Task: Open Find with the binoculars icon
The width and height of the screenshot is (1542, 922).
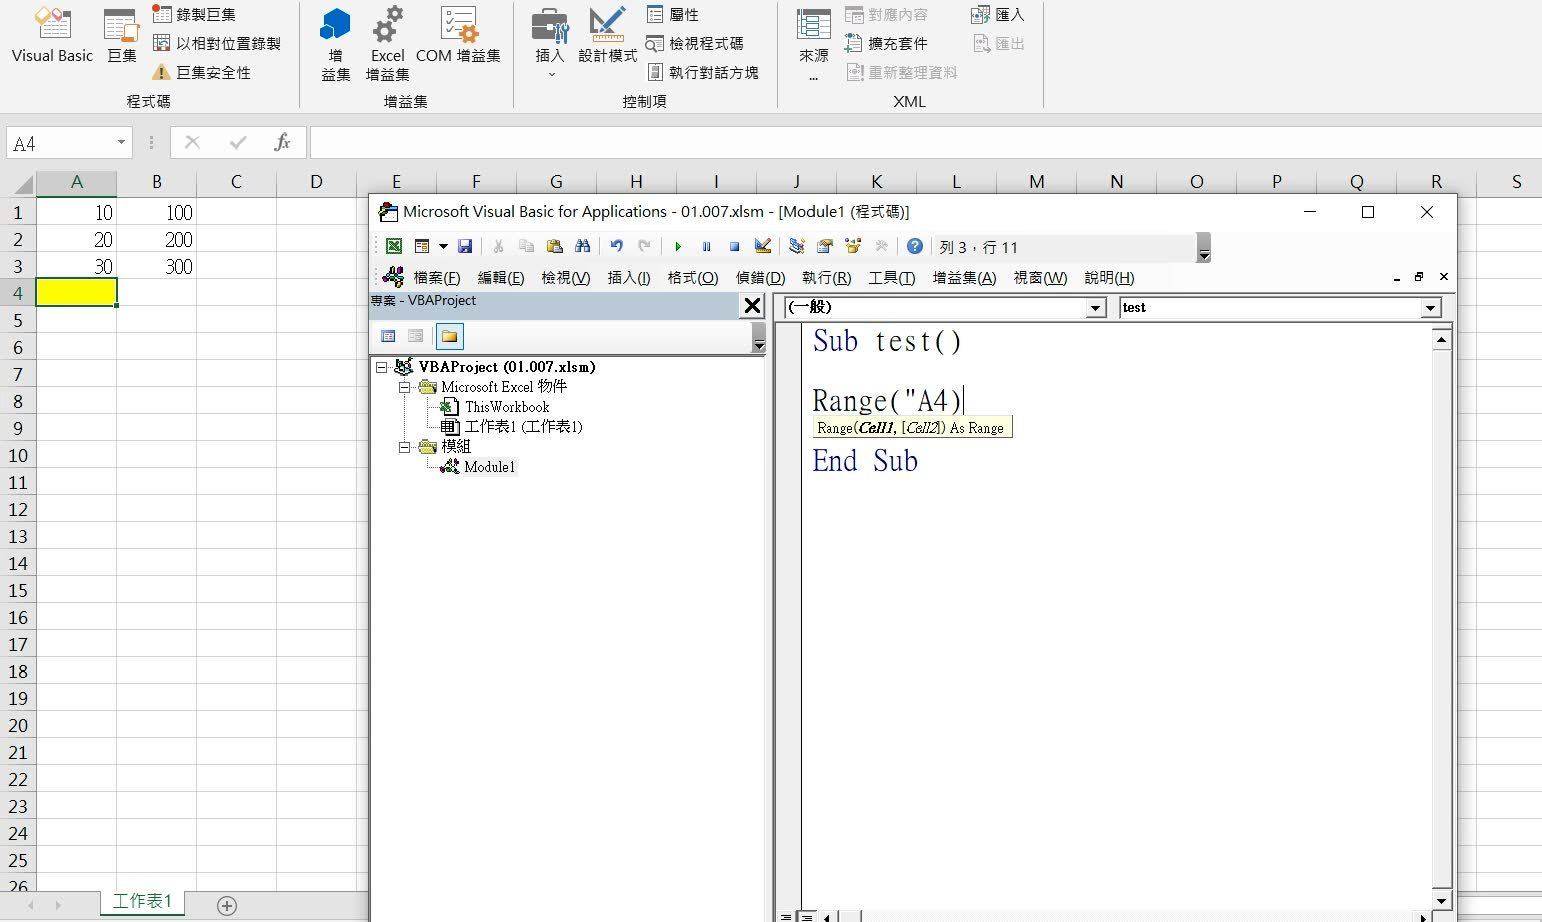Action: 582,246
